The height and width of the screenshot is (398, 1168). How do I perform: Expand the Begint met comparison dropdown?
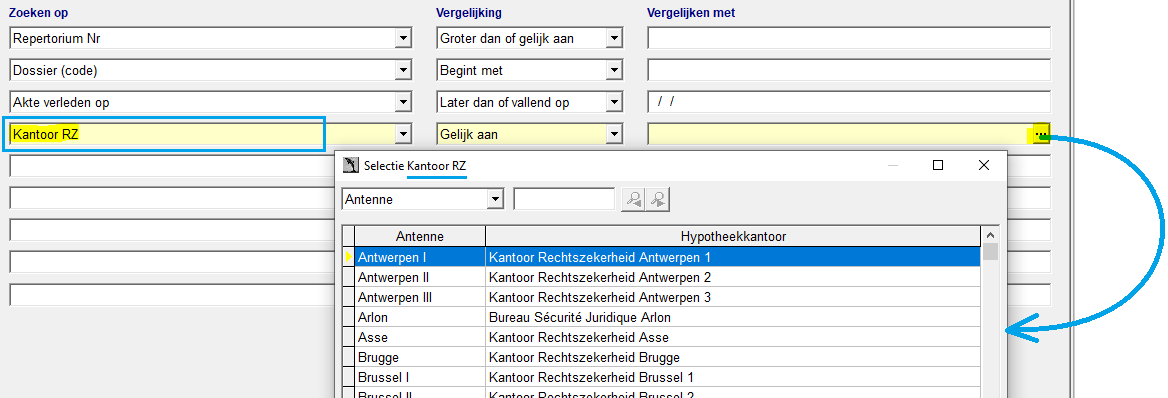click(614, 70)
